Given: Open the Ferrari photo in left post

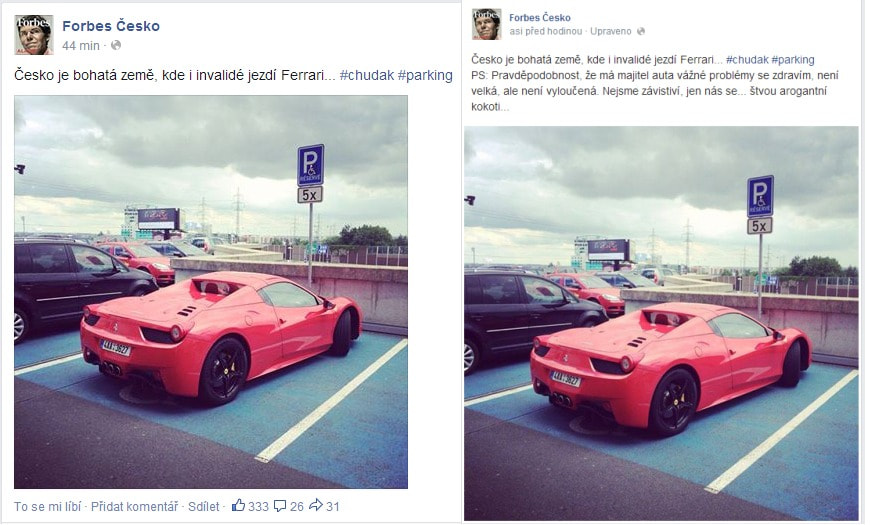Looking at the screenshot, I should pyautogui.click(x=211, y=292).
